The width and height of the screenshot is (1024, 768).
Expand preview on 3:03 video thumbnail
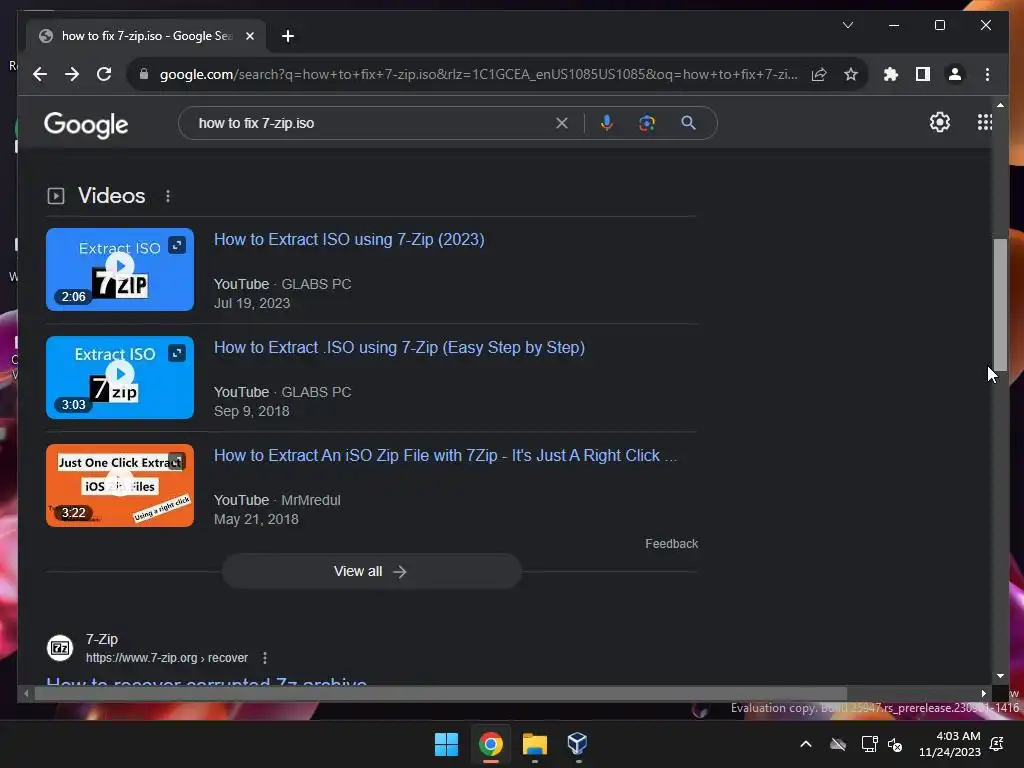pyautogui.click(x=177, y=353)
